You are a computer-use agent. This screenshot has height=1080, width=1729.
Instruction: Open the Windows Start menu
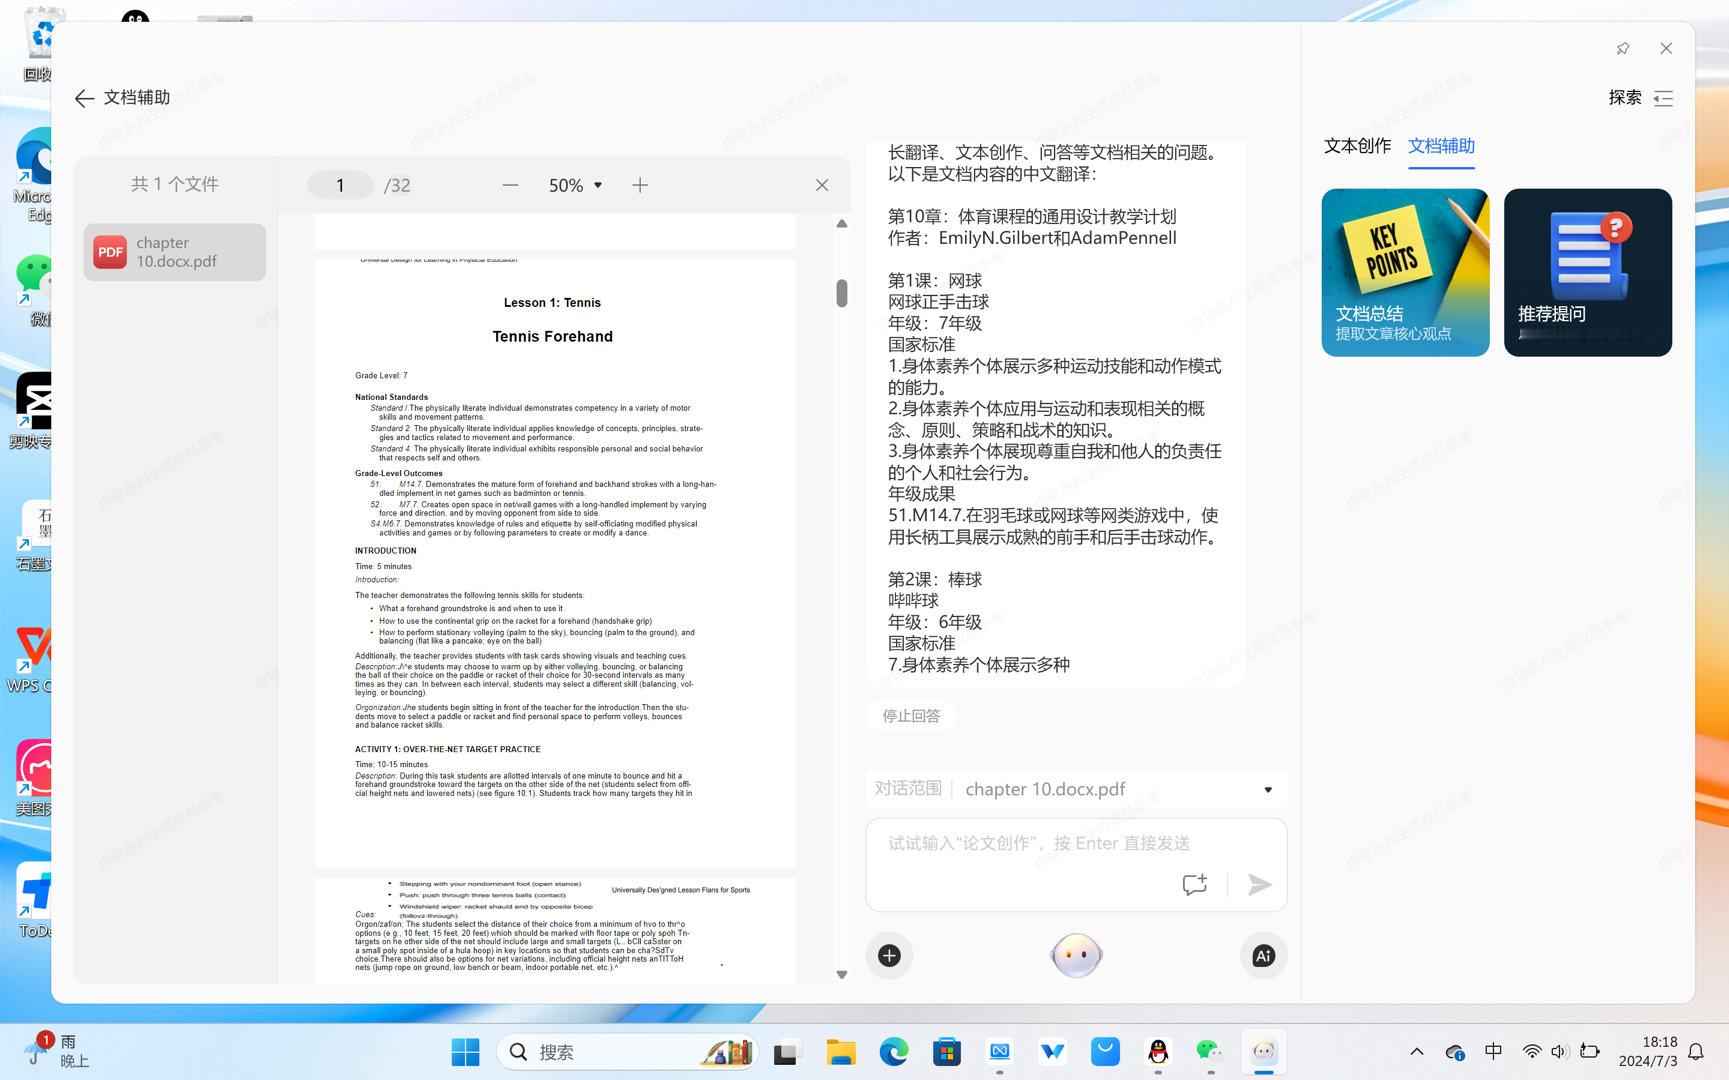tap(465, 1052)
